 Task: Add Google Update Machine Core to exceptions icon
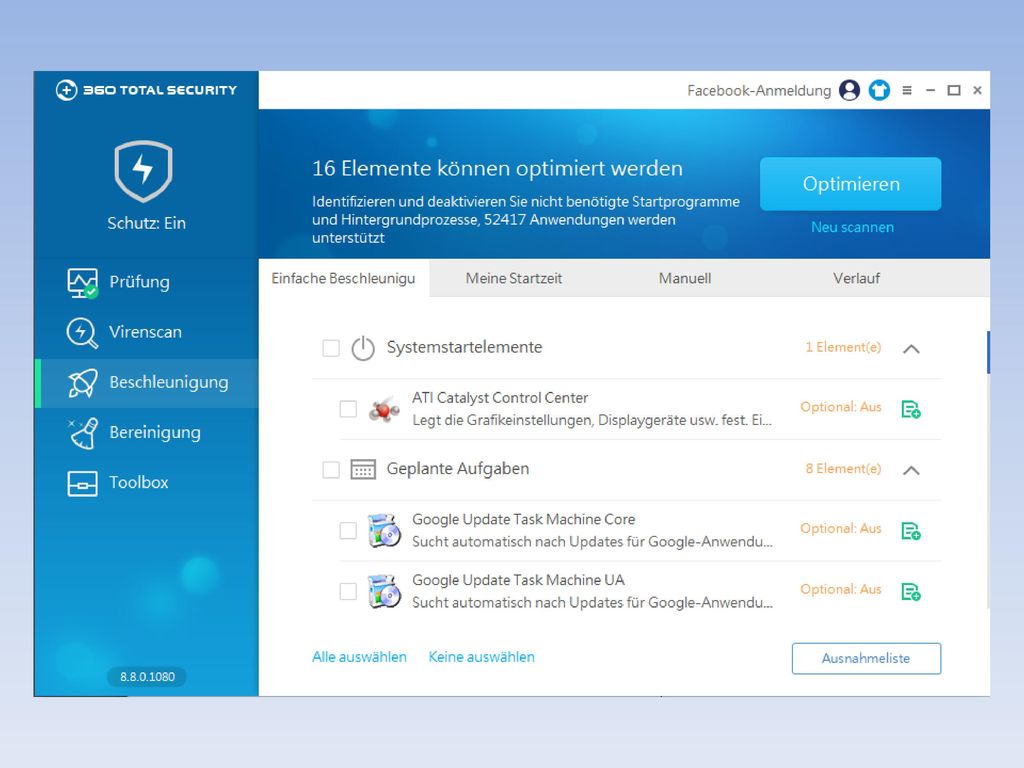pyautogui.click(x=911, y=531)
